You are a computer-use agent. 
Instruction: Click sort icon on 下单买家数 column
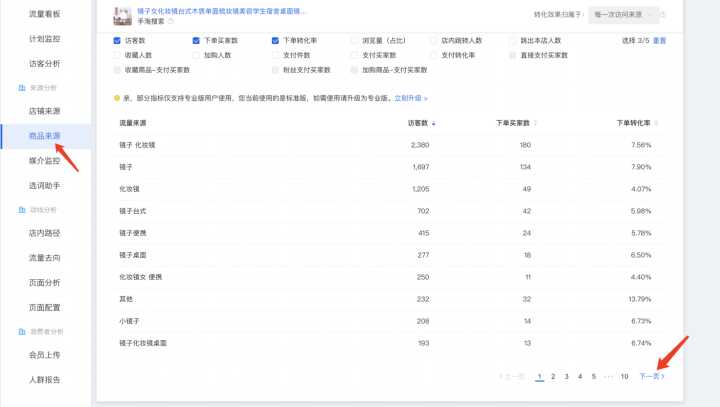click(536, 123)
